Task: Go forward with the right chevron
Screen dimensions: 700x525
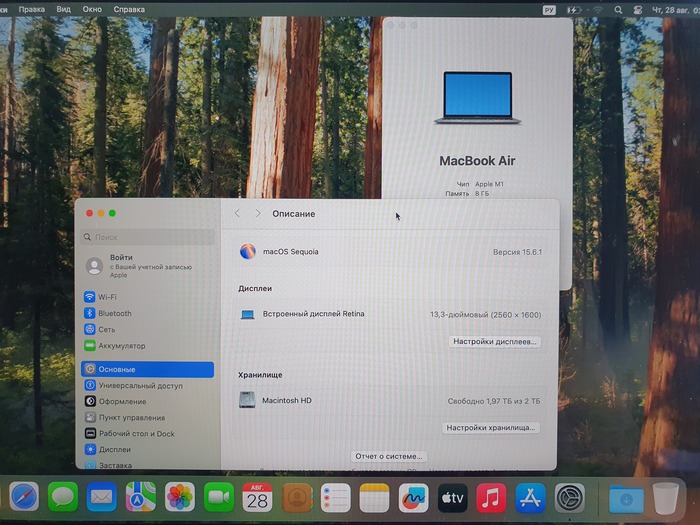Action: tap(258, 214)
